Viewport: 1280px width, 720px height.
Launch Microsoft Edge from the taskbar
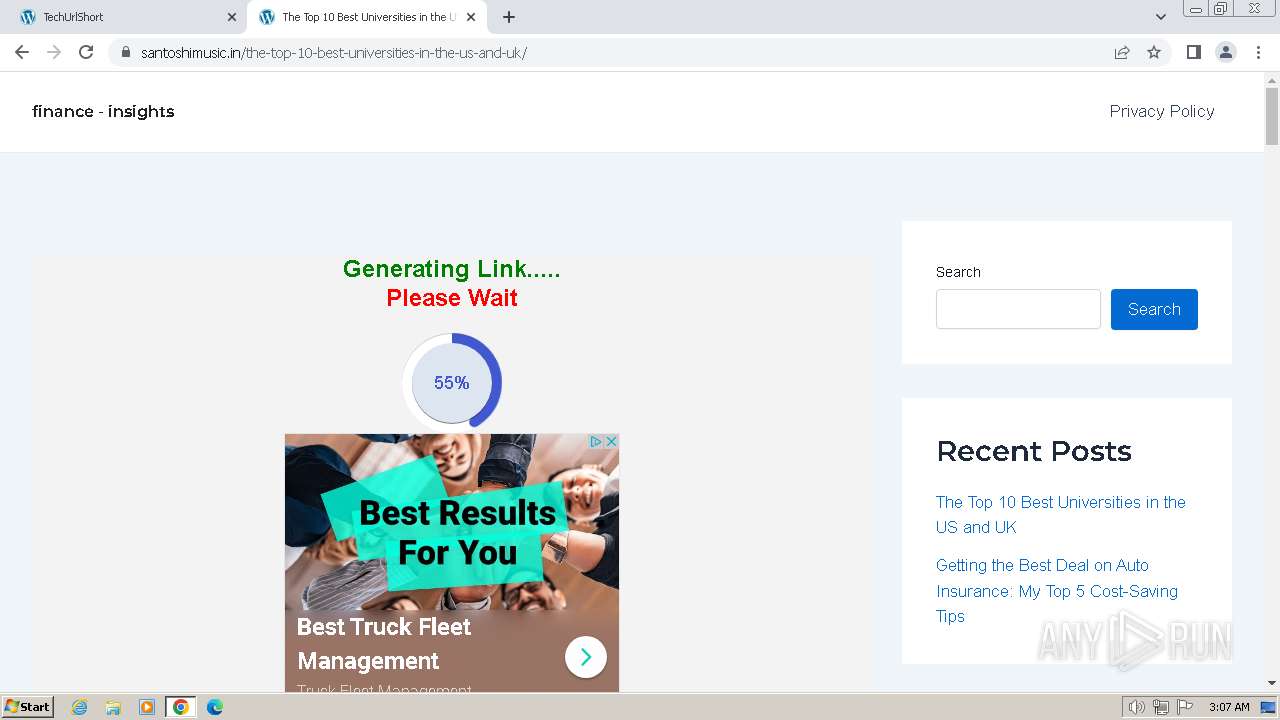point(215,707)
